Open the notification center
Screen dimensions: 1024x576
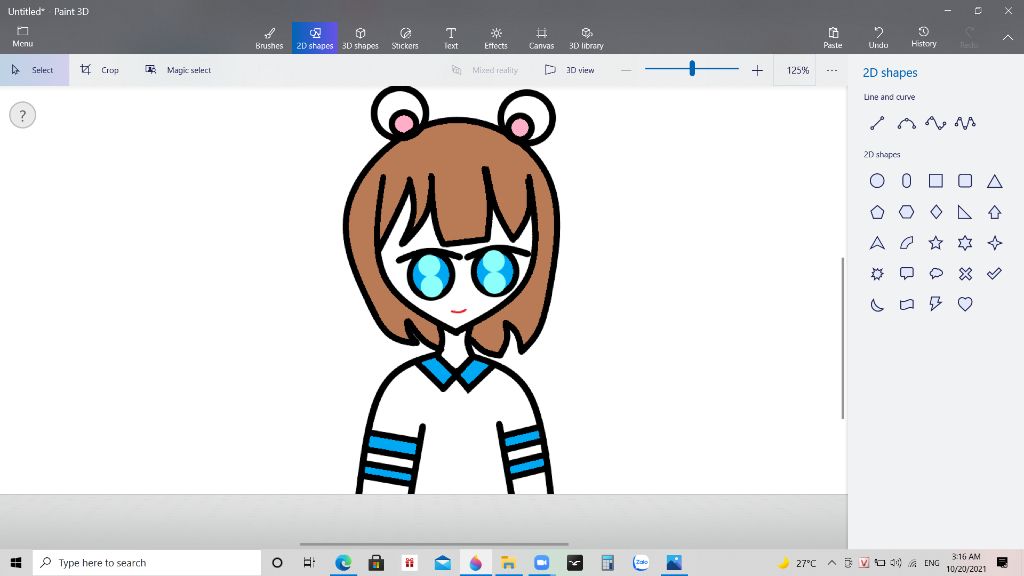click(x=1002, y=562)
